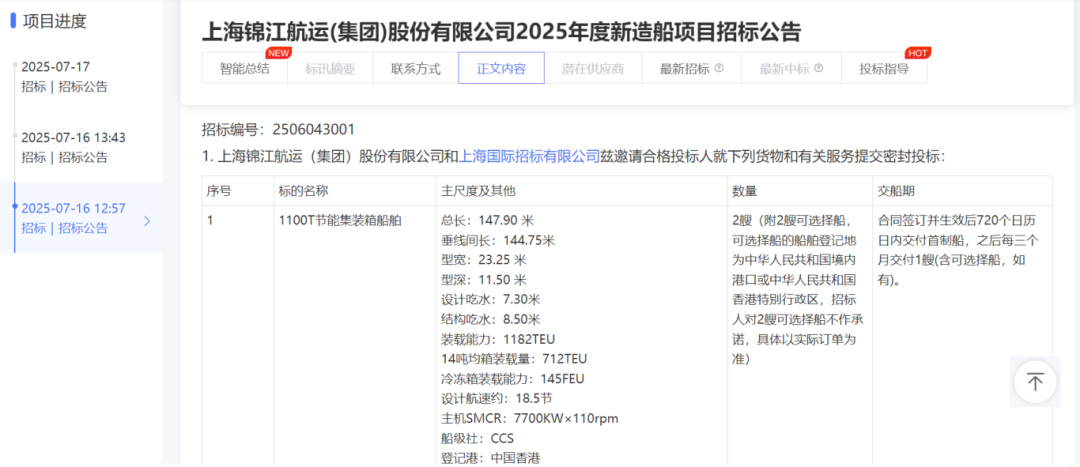Open the 联系方式 tab
Viewport: 1080px width, 467px height.
click(x=415, y=68)
